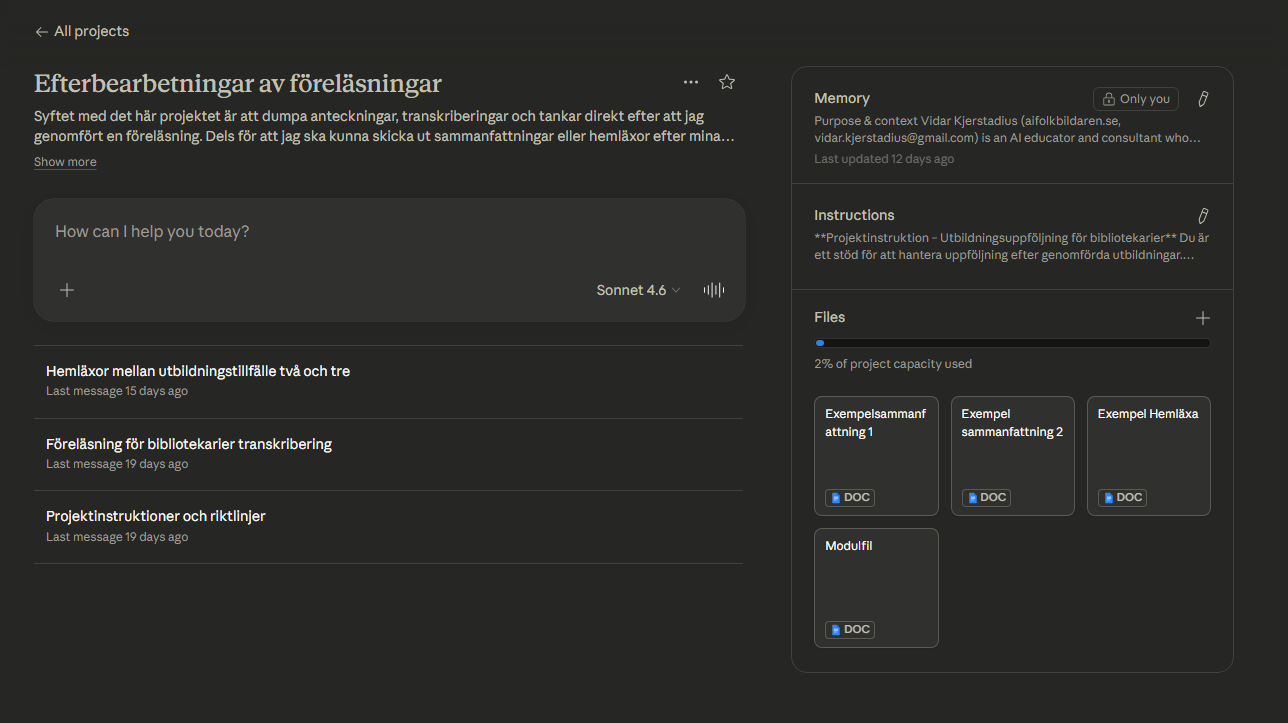Viewport: 1288px width, 723px height.
Task: Open chat Hemläxor mellan utbildningstillfälle två och tre
Action: tap(198, 371)
